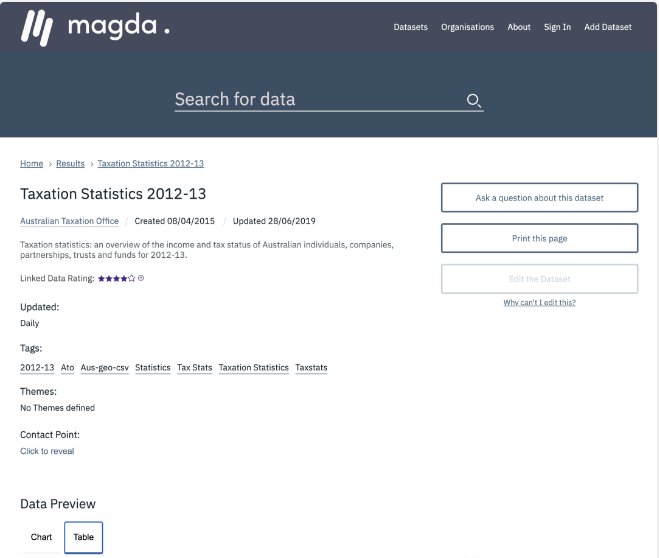Follow the Results breadcrumb link
The height and width of the screenshot is (558, 659).
70,163
